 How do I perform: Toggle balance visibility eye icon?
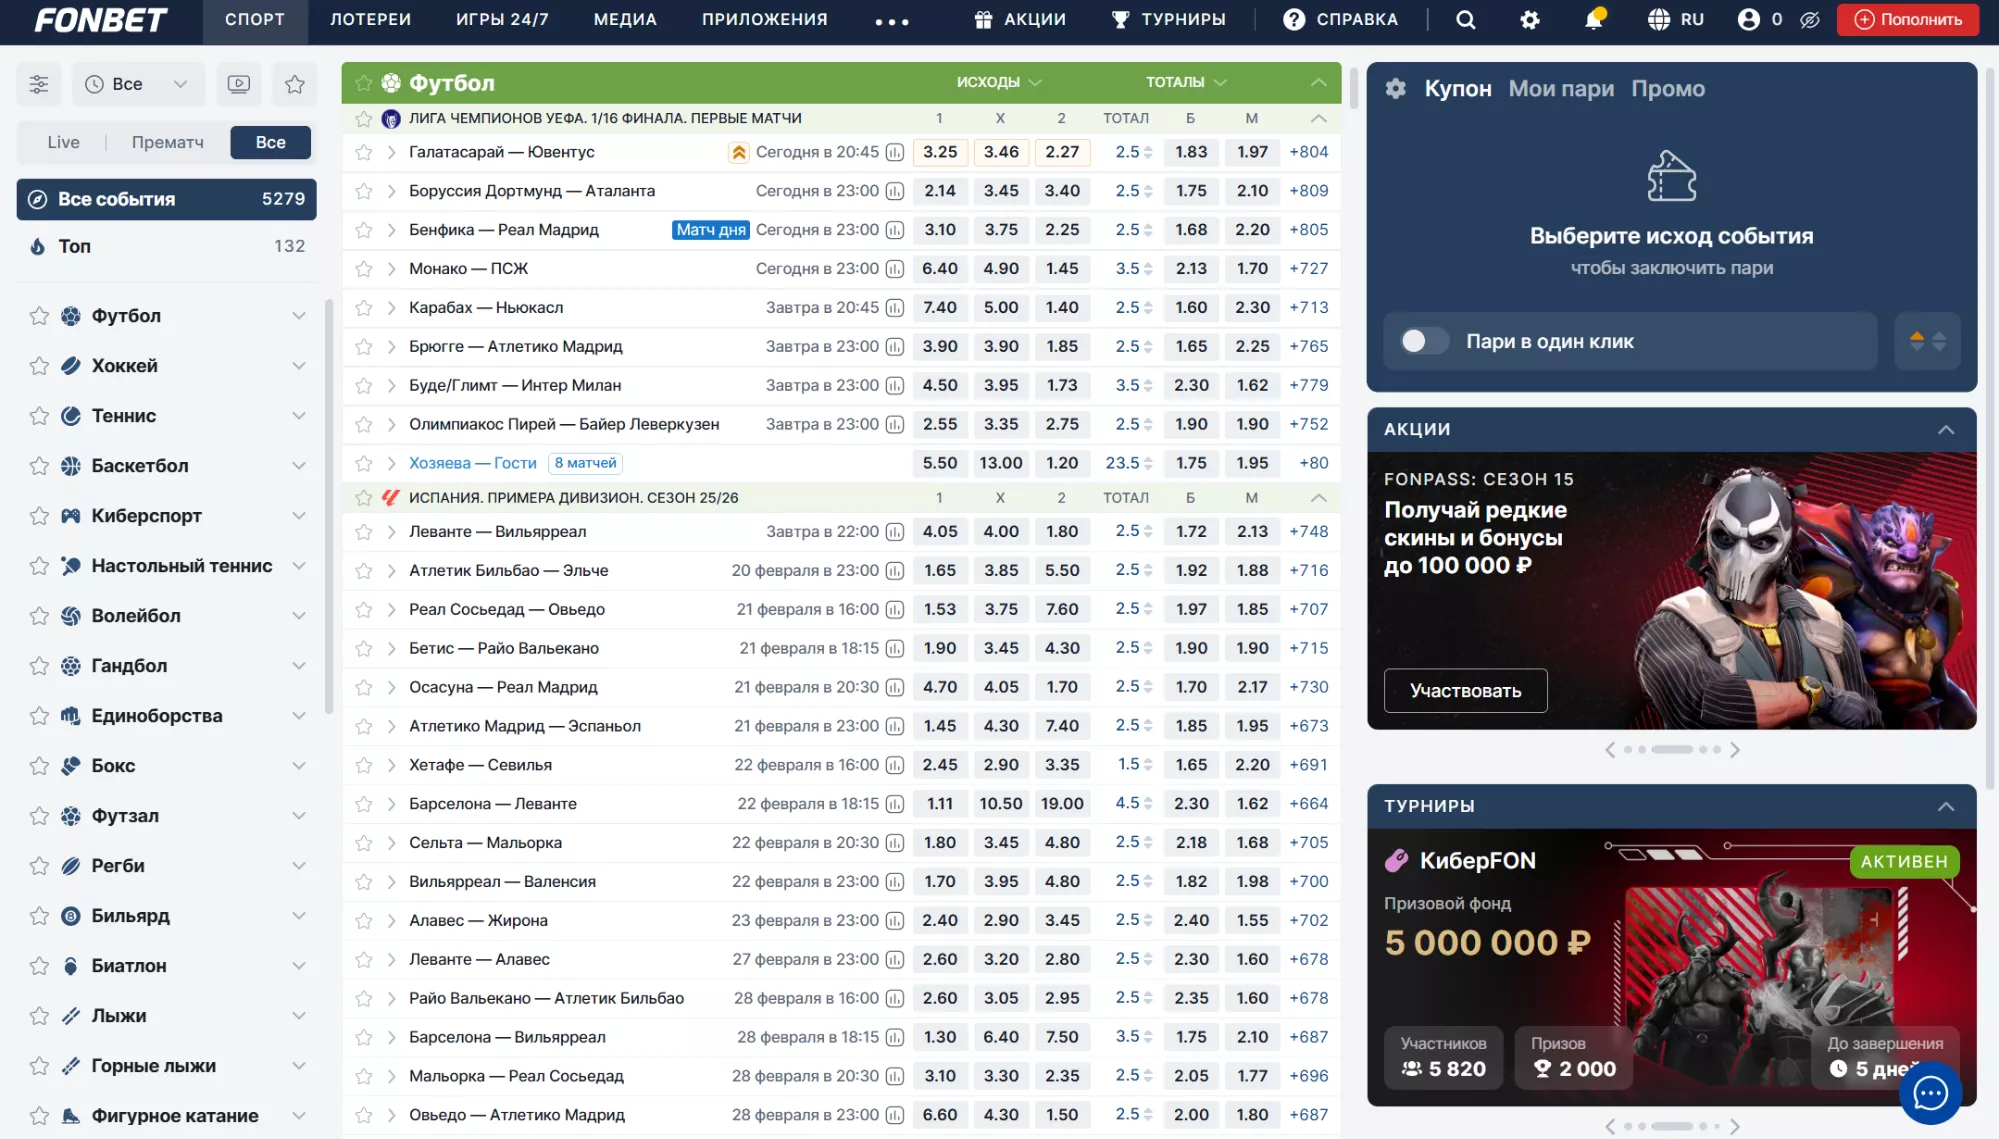point(1809,20)
